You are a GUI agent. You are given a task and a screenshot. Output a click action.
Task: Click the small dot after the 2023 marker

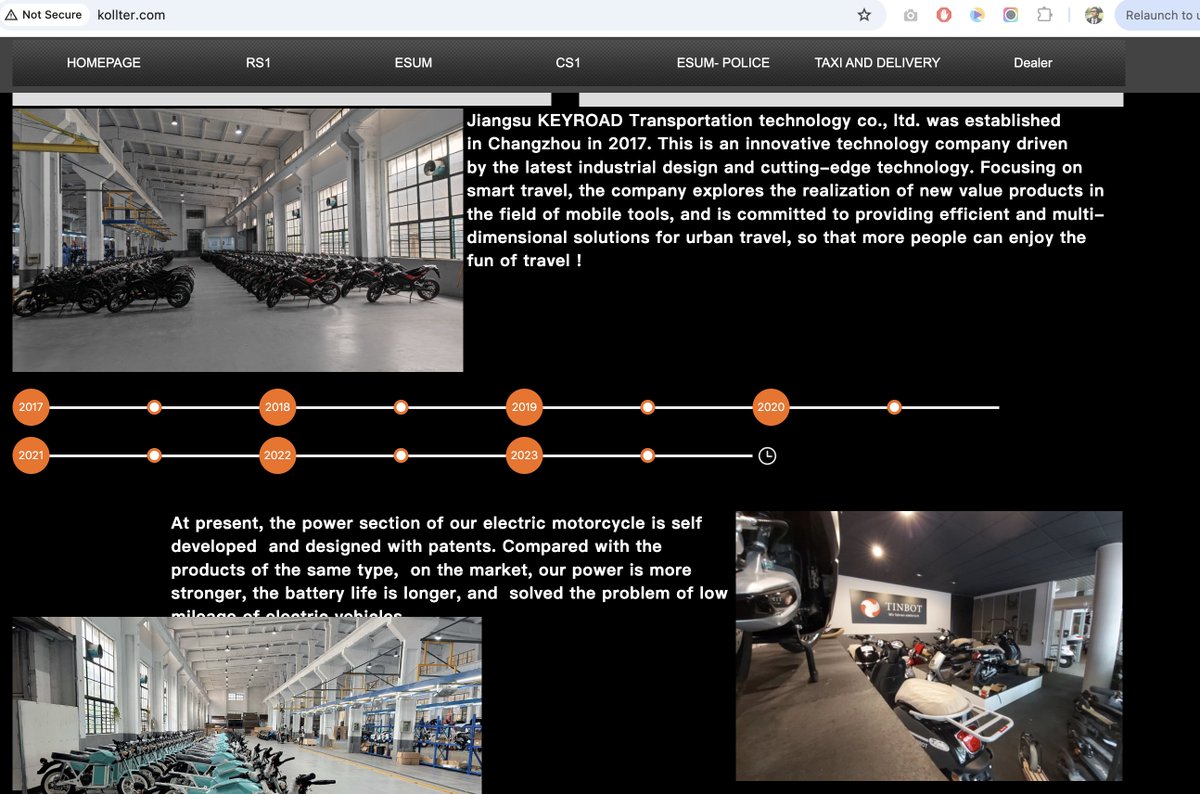tap(648, 455)
